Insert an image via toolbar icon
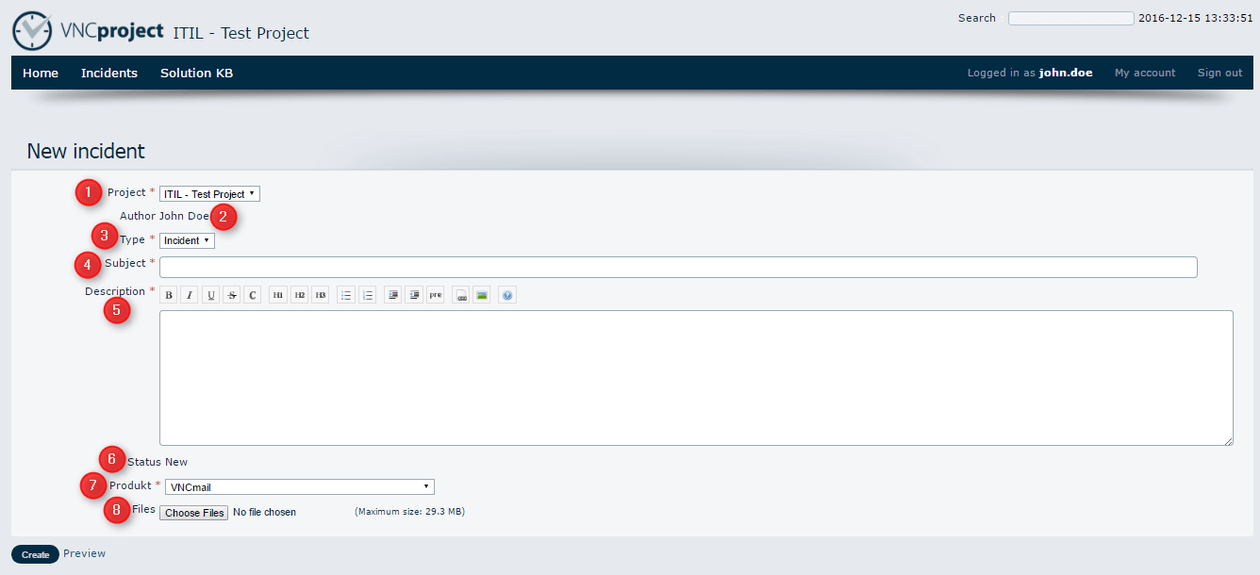 (482, 295)
